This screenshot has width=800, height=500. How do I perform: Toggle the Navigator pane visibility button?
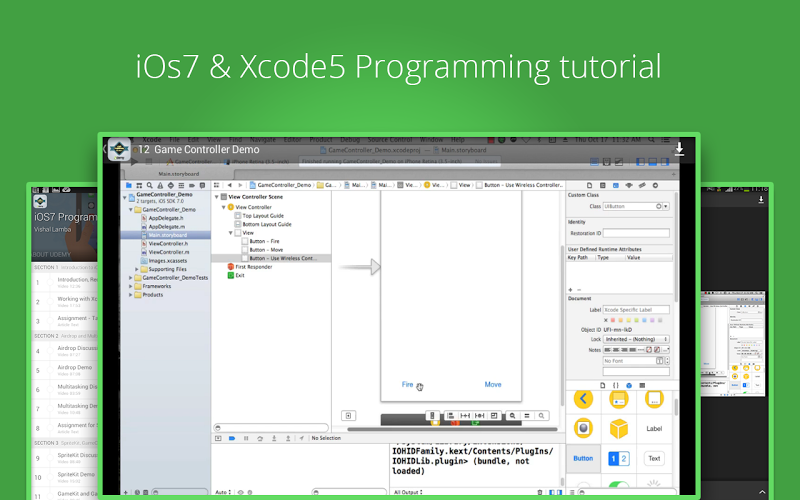(640, 162)
